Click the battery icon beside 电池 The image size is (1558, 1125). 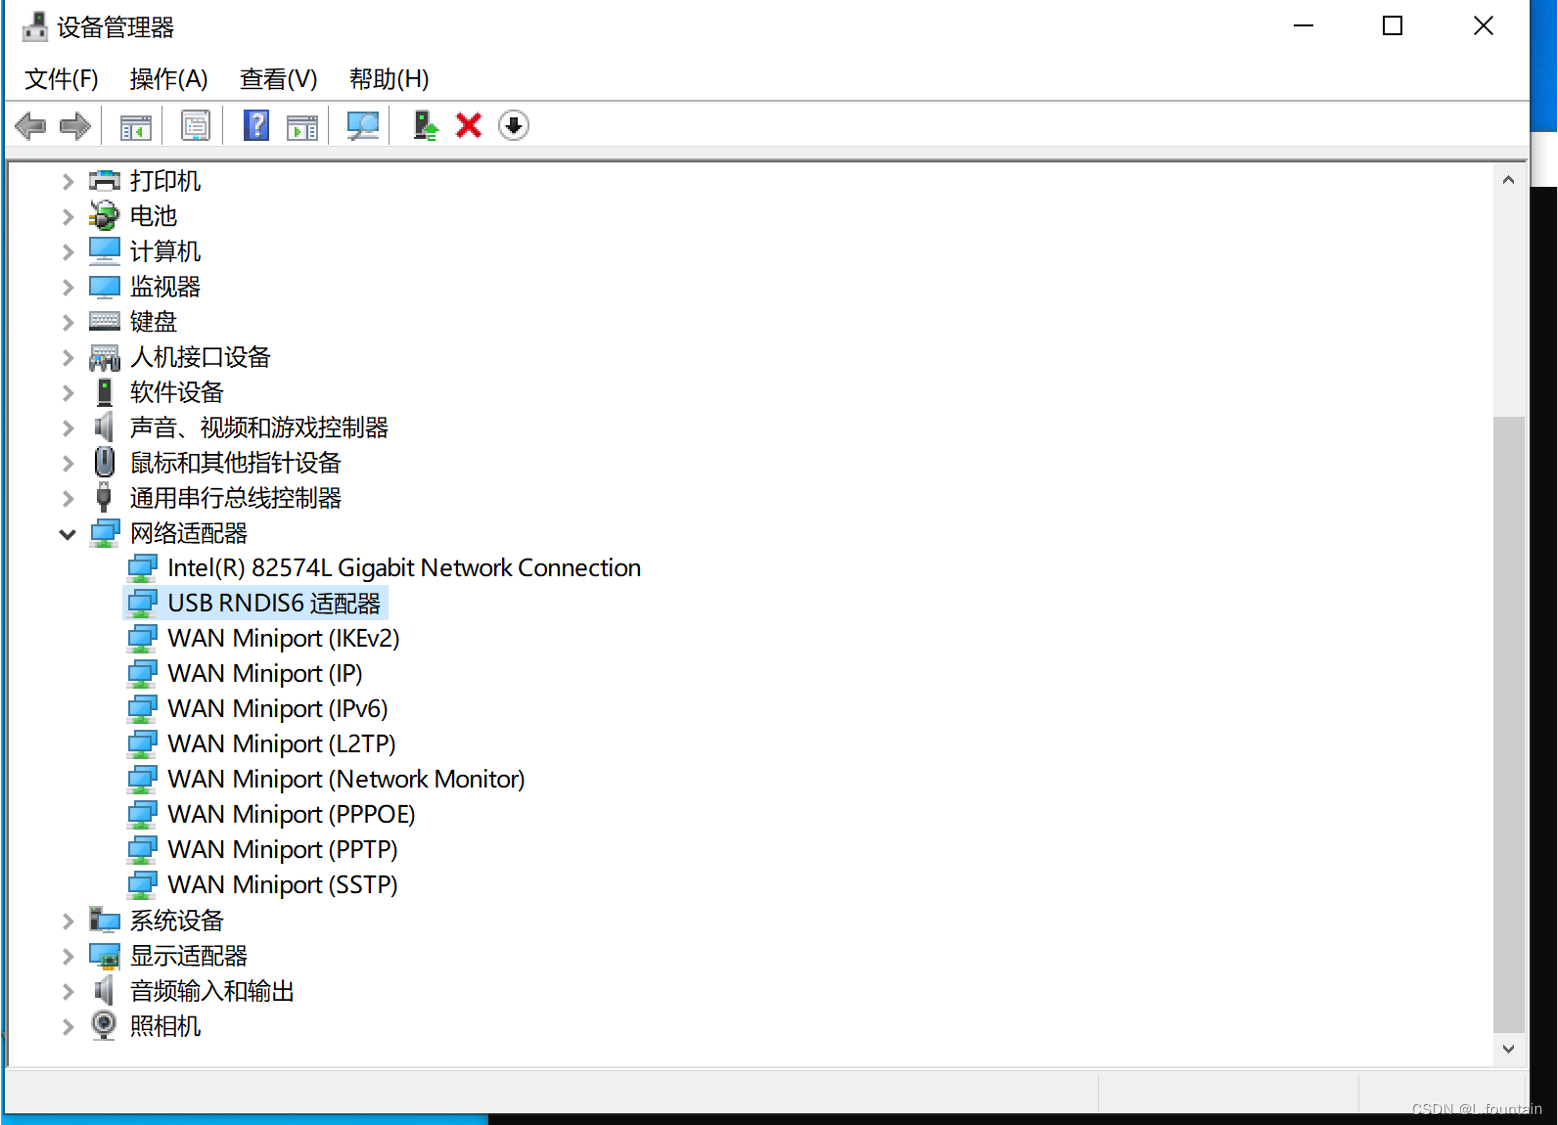(104, 216)
